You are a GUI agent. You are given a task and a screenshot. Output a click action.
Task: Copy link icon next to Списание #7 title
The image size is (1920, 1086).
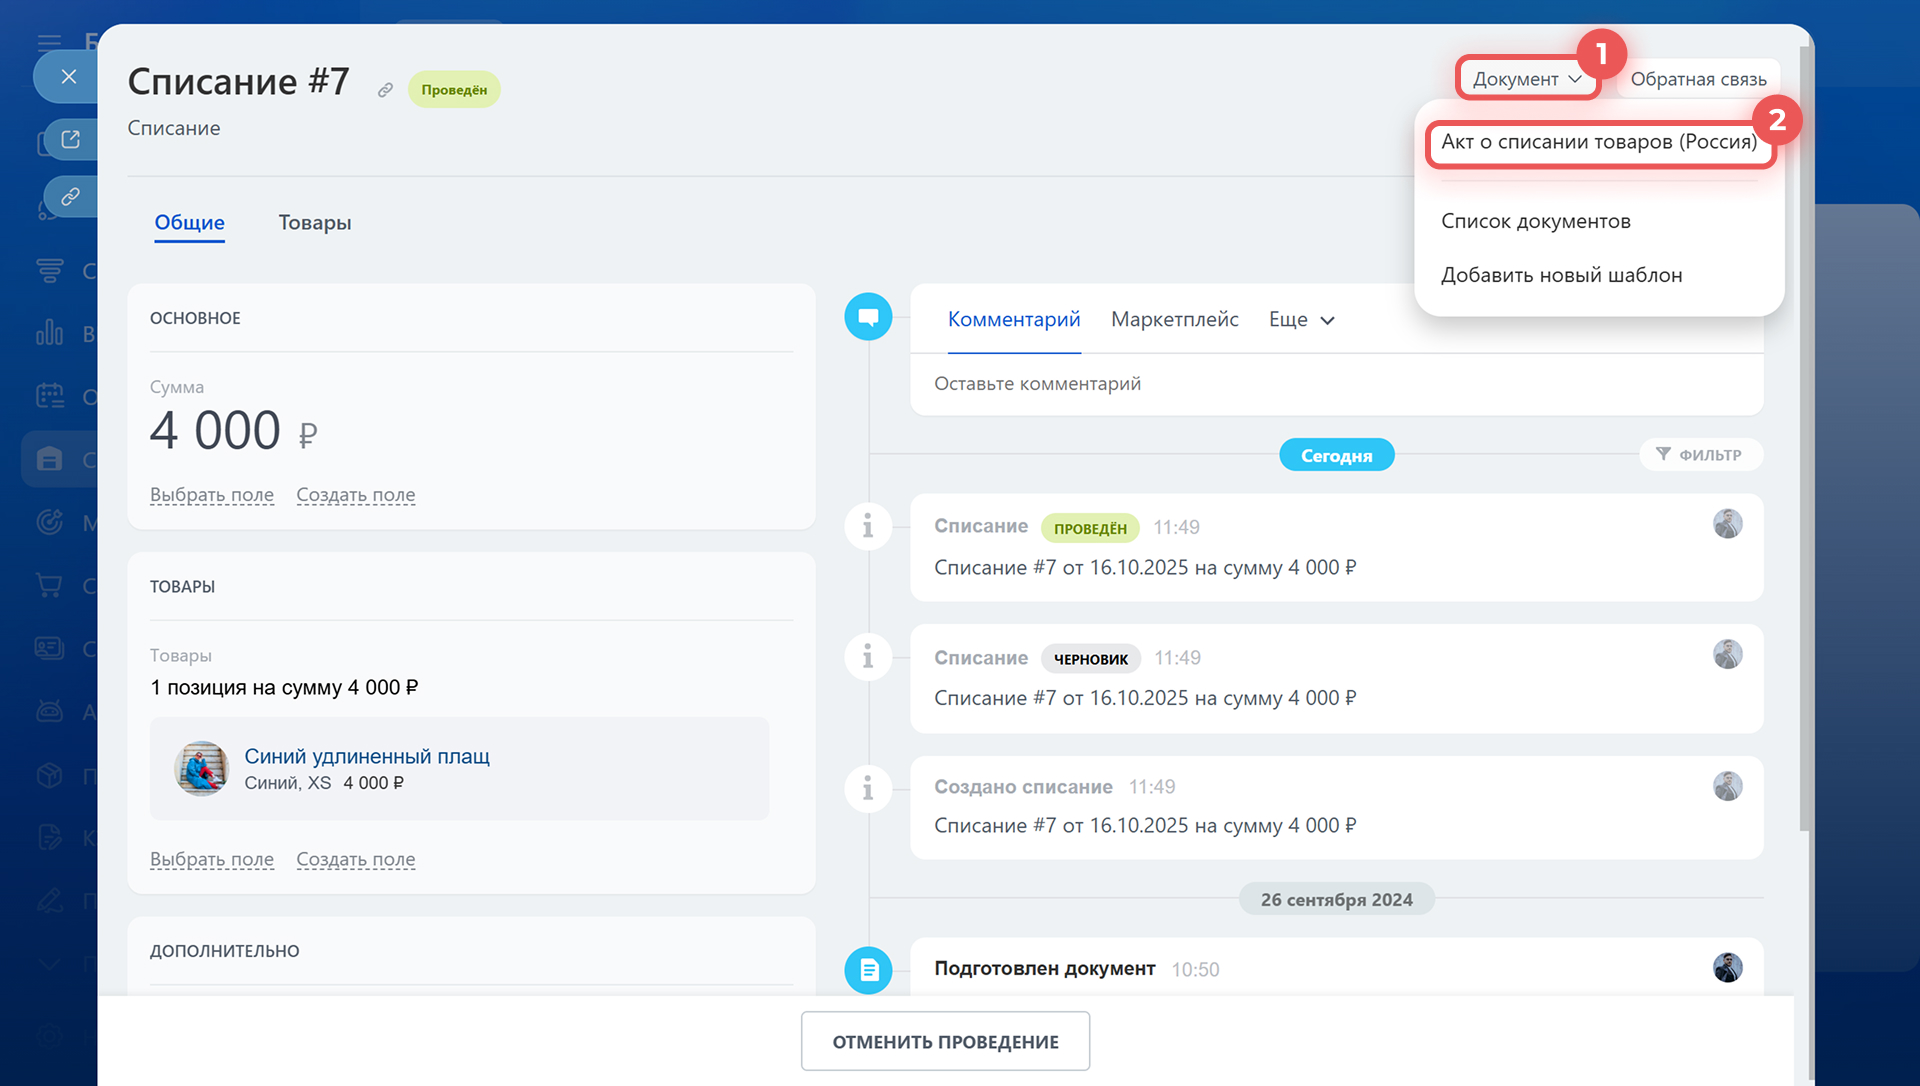[x=385, y=90]
